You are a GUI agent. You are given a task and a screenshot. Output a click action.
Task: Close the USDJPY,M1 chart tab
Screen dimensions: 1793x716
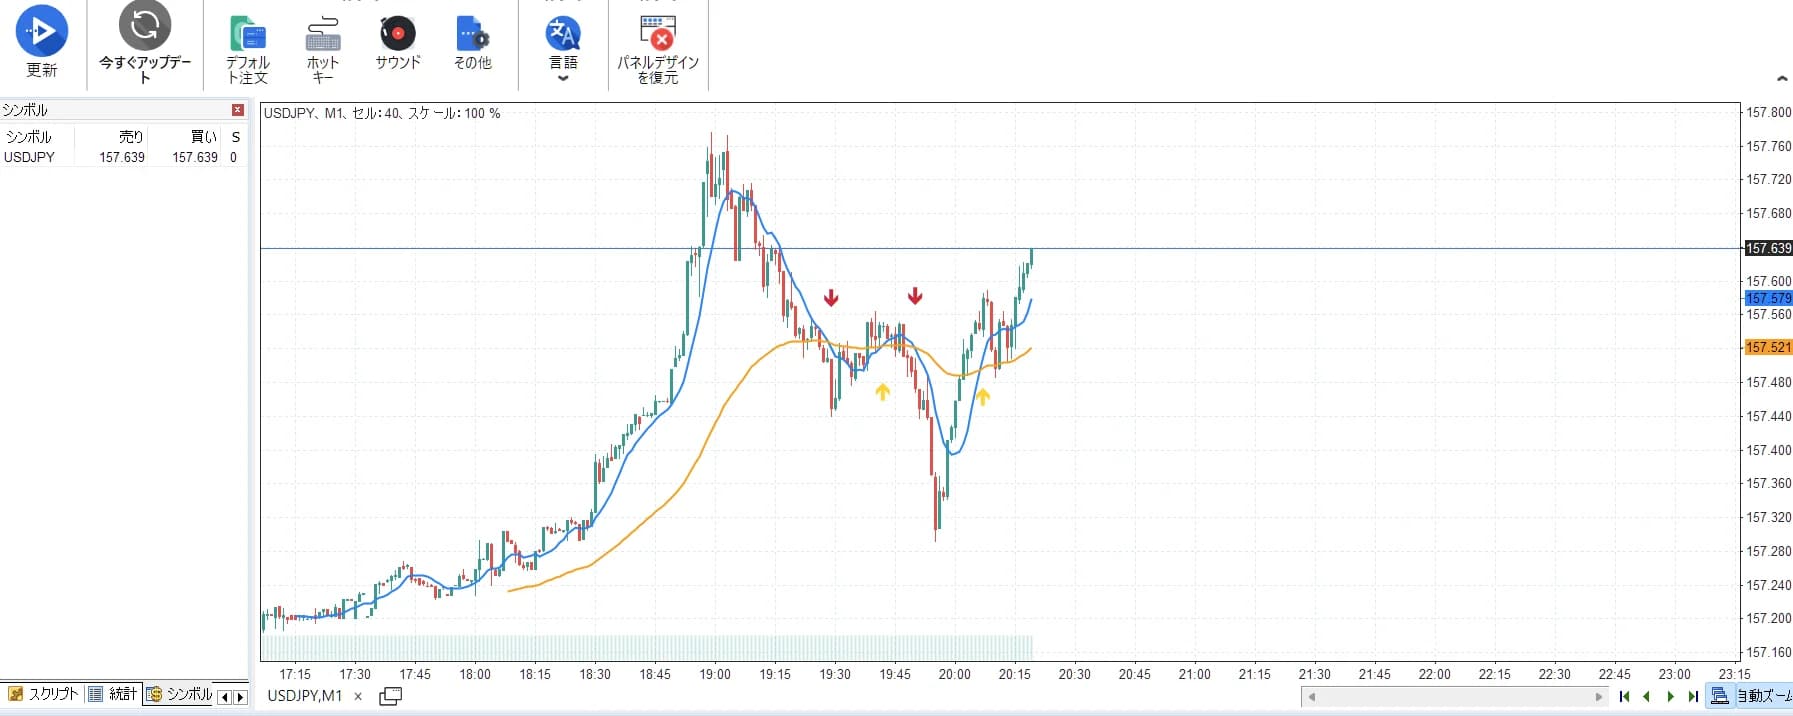[x=358, y=696]
